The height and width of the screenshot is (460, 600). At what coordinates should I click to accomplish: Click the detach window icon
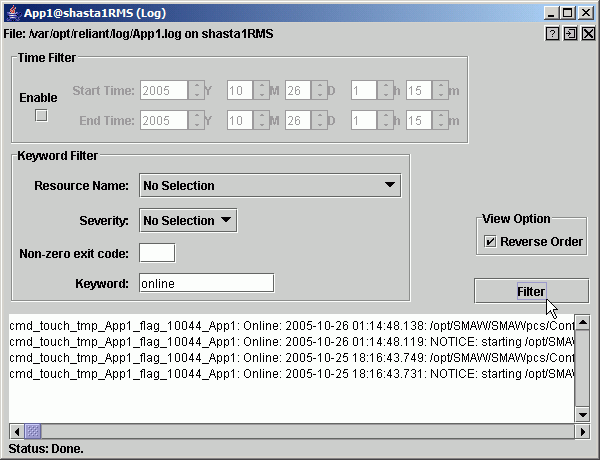(570, 34)
